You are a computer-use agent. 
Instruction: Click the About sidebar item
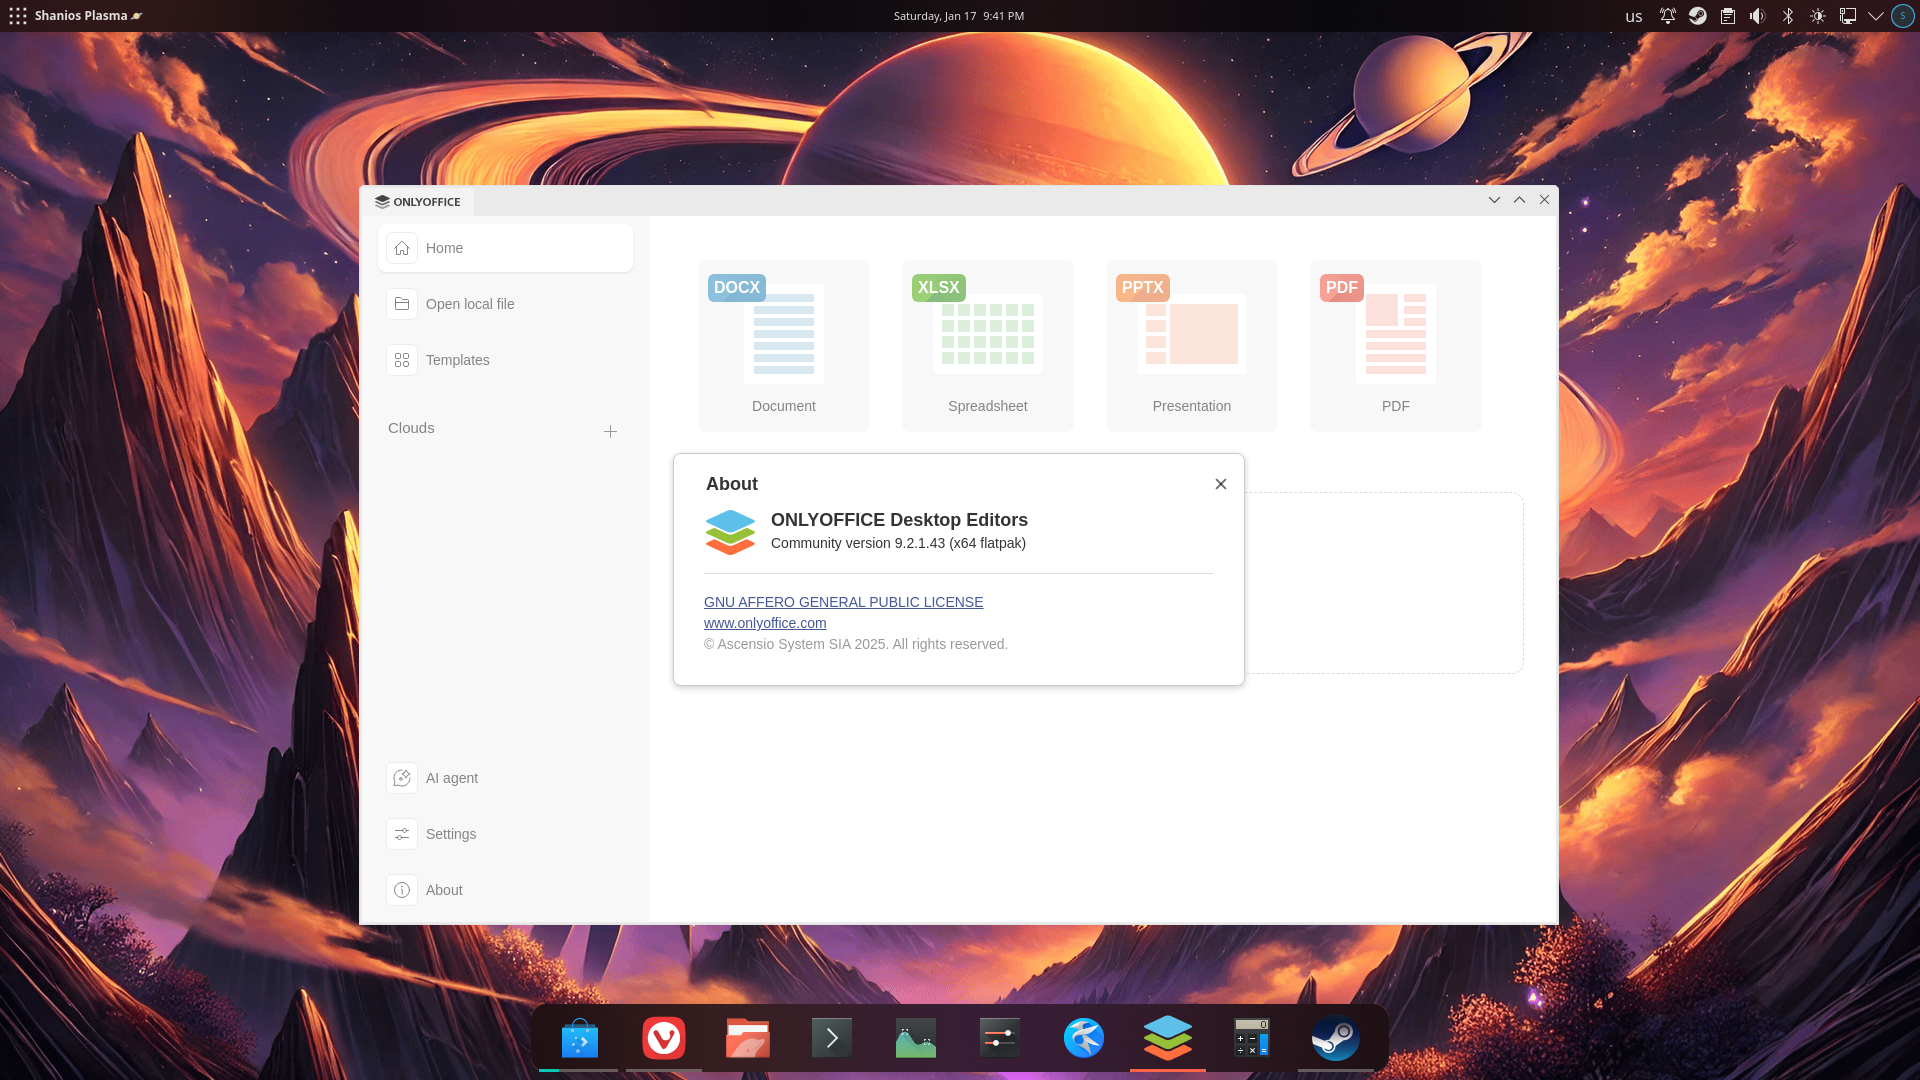[444, 890]
